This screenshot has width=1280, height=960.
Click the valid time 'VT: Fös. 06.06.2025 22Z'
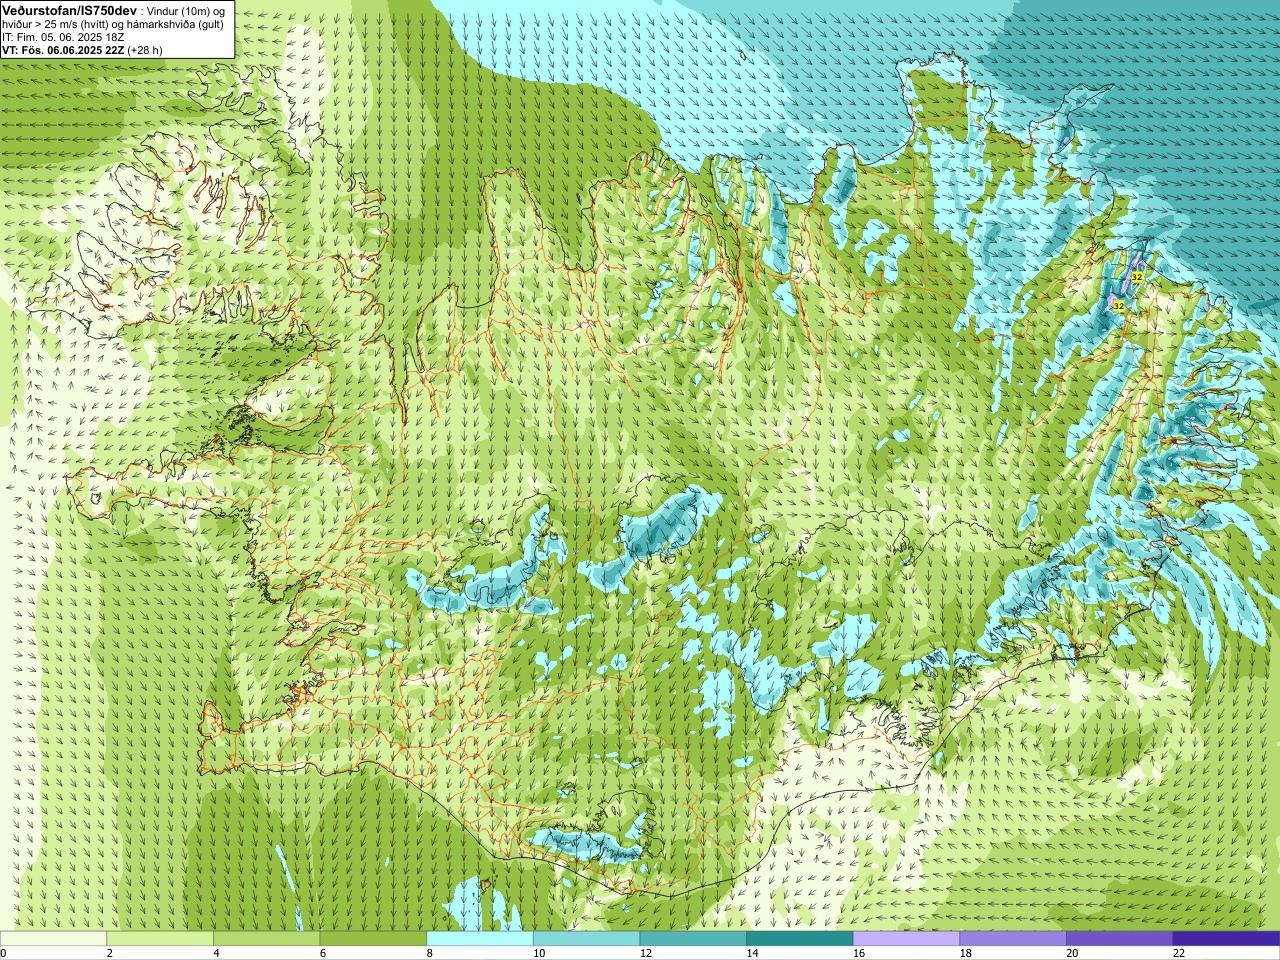click(63, 50)
